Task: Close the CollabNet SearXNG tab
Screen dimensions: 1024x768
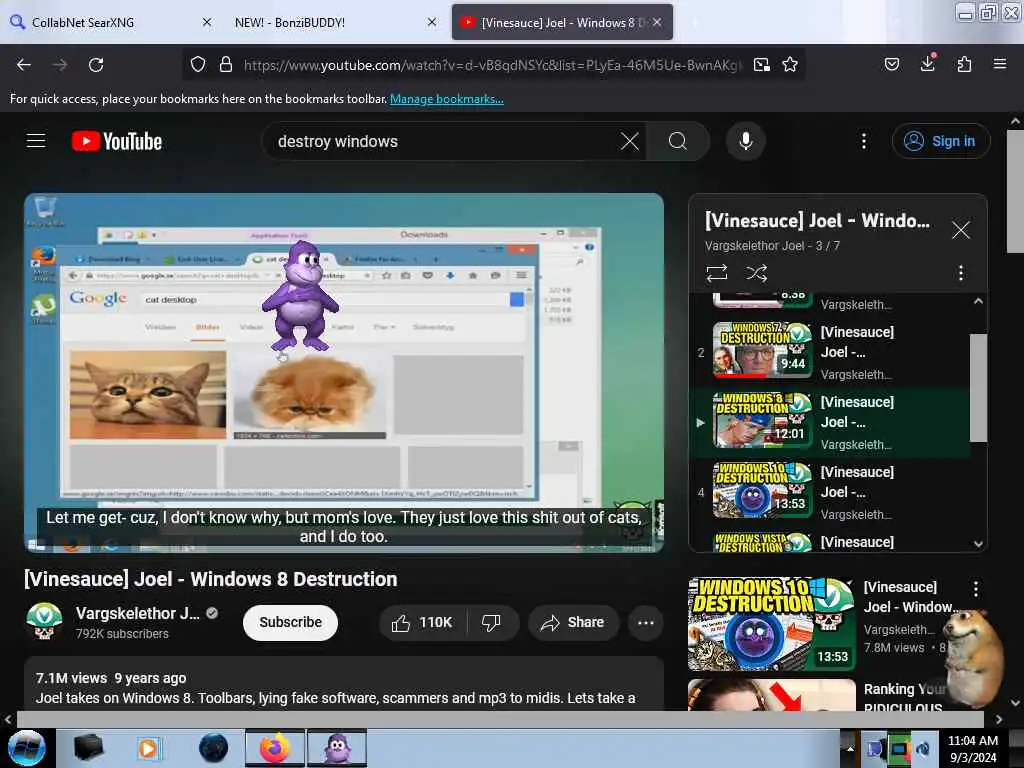Action: click(x=207, y=22)
